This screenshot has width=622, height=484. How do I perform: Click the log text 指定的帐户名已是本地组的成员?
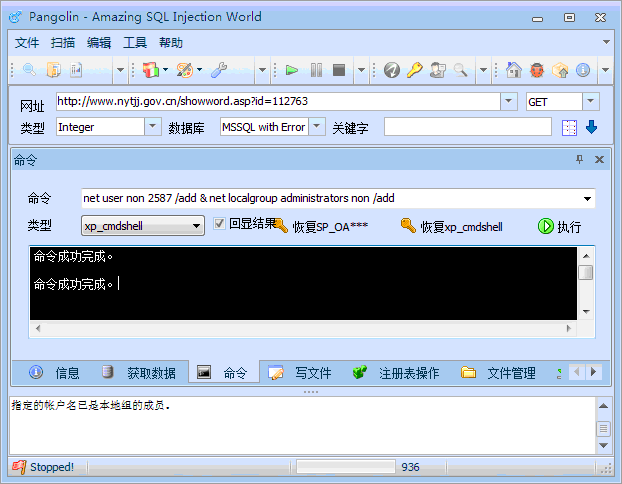[91, 405]
